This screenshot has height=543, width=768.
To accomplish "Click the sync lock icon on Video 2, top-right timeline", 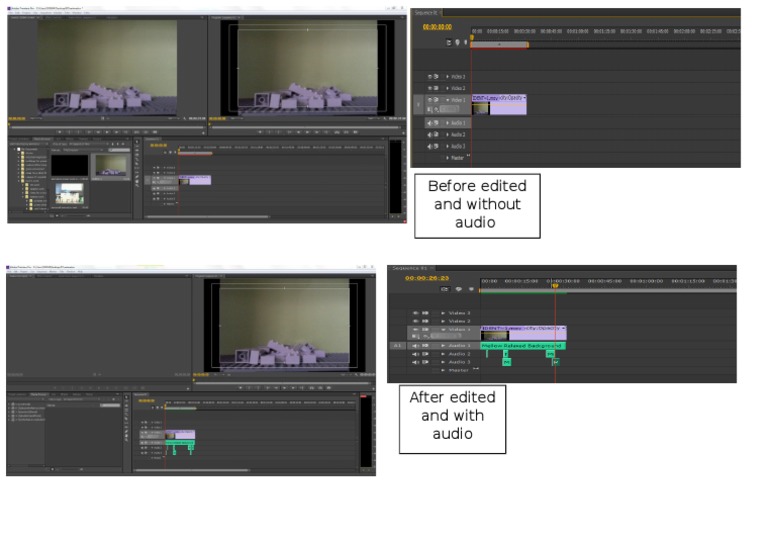I will [438, 88].
